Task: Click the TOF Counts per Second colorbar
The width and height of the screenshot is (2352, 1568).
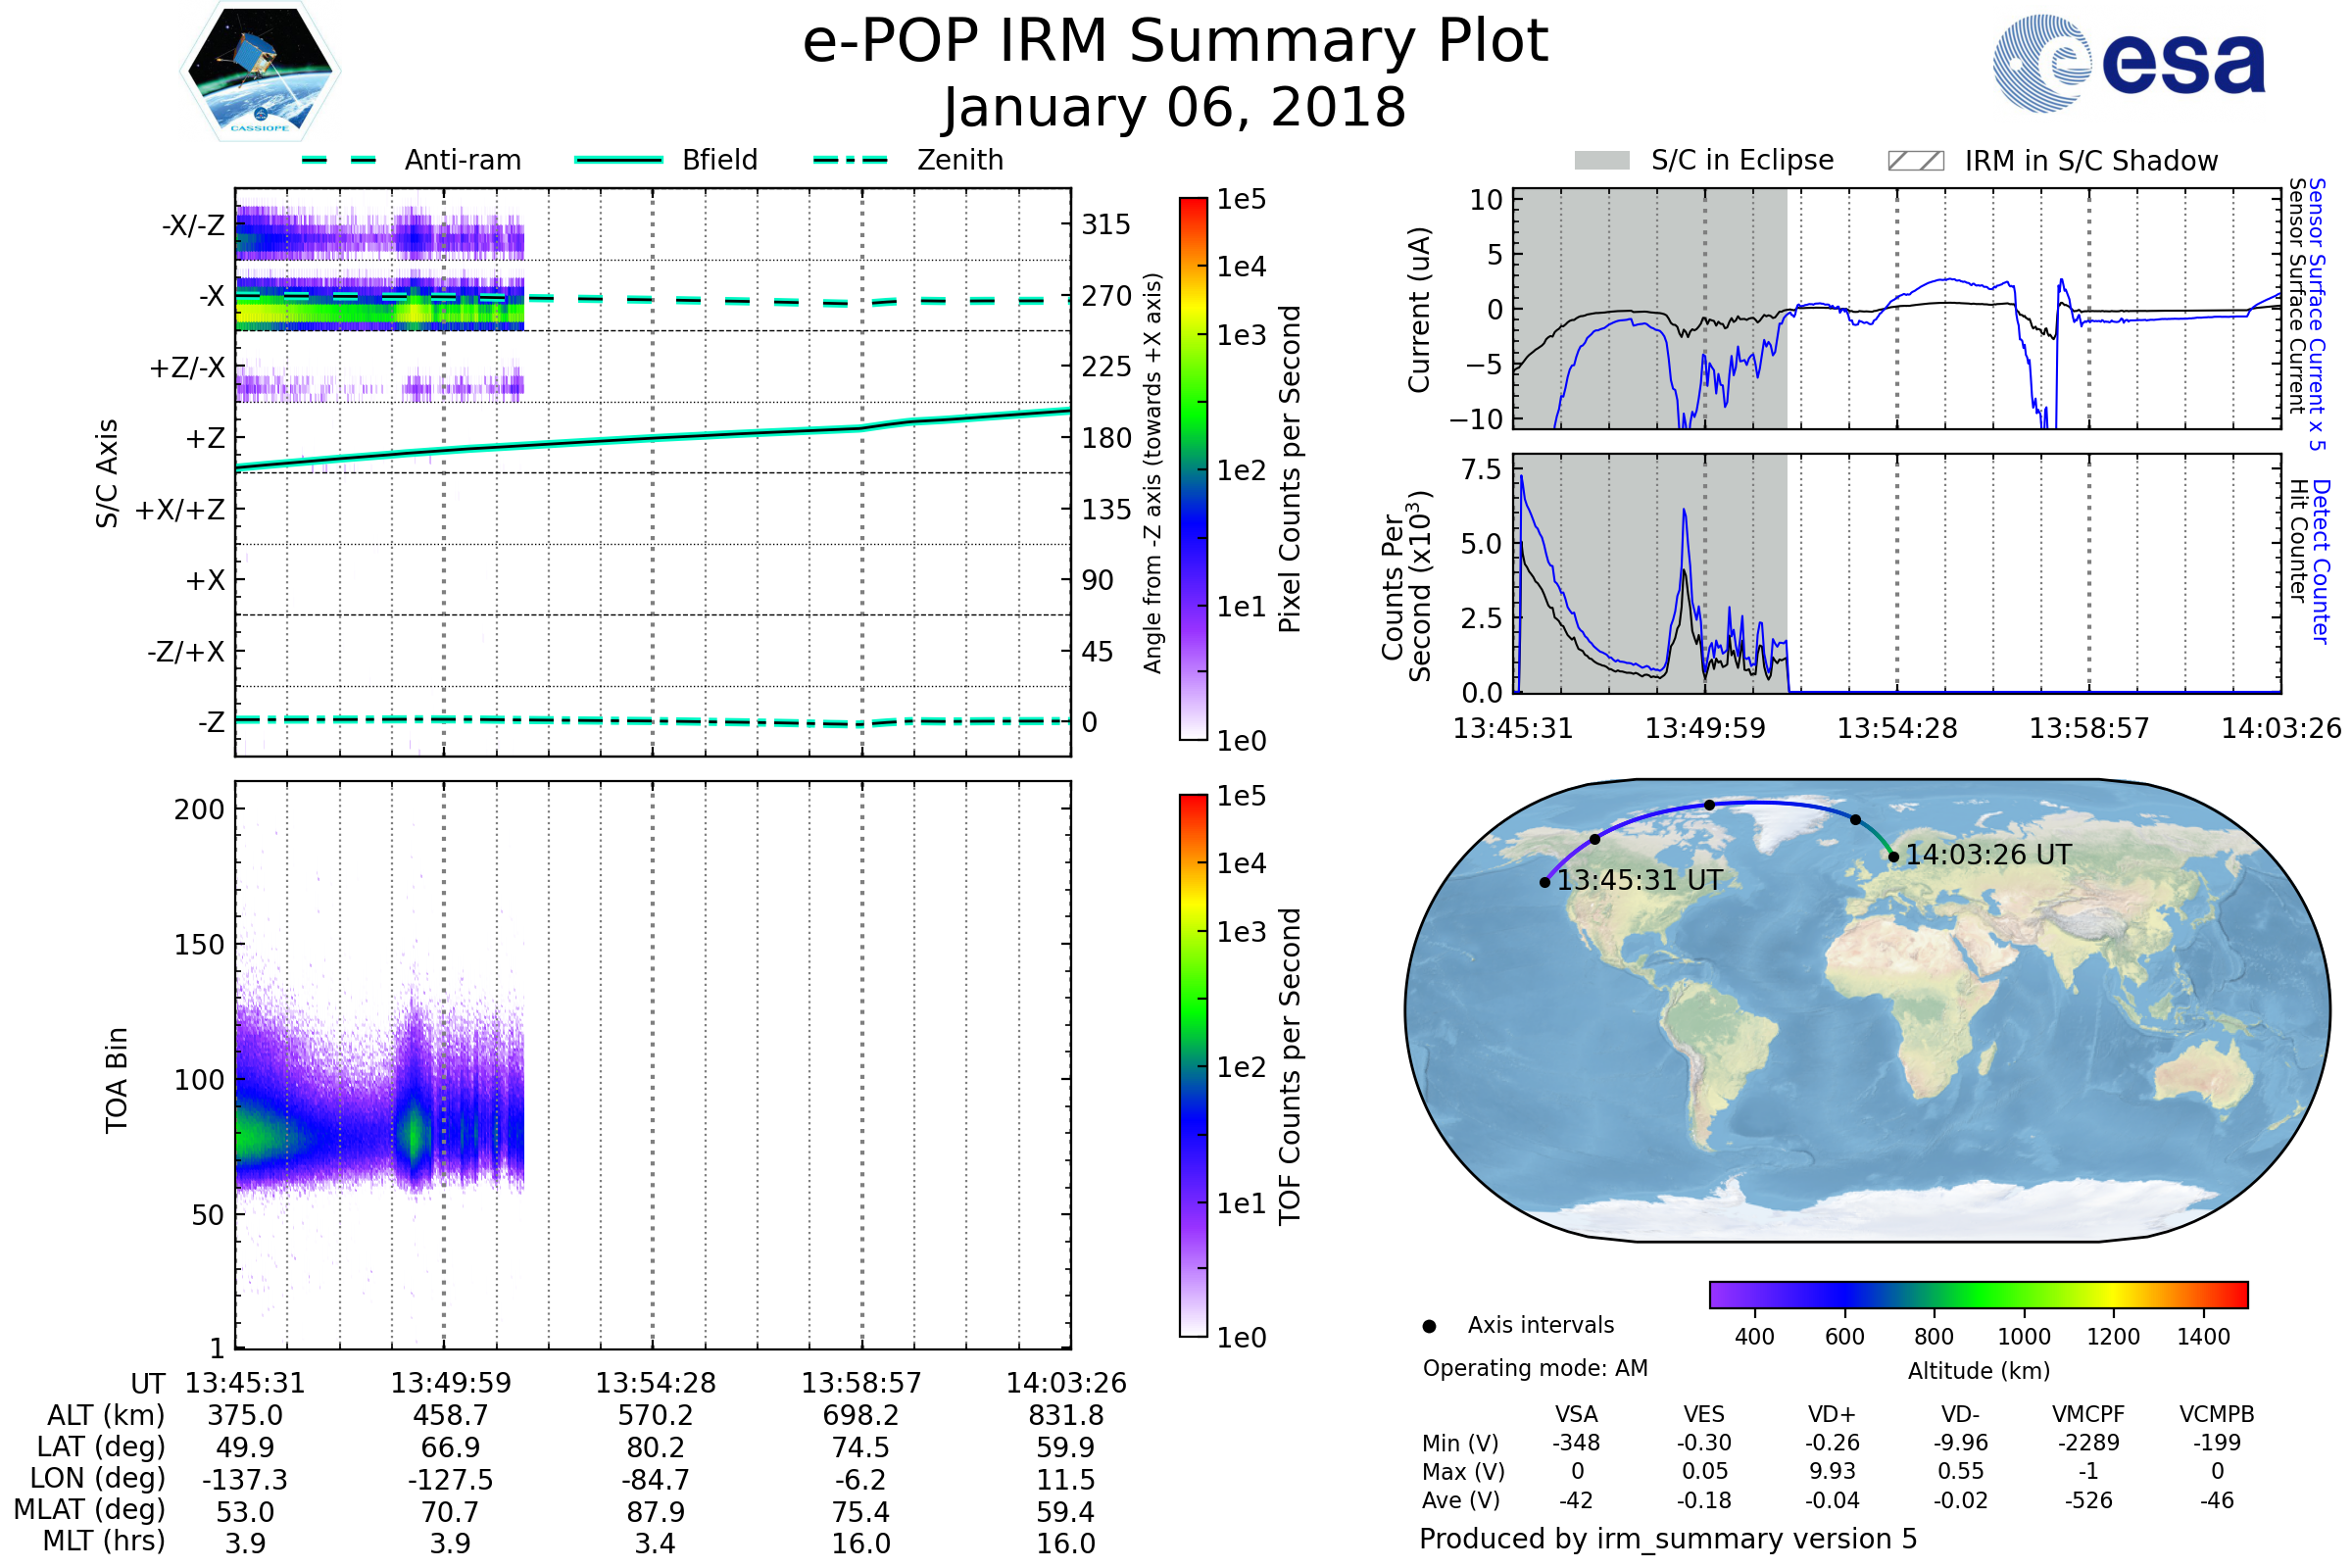Action: [1193, 1065]
